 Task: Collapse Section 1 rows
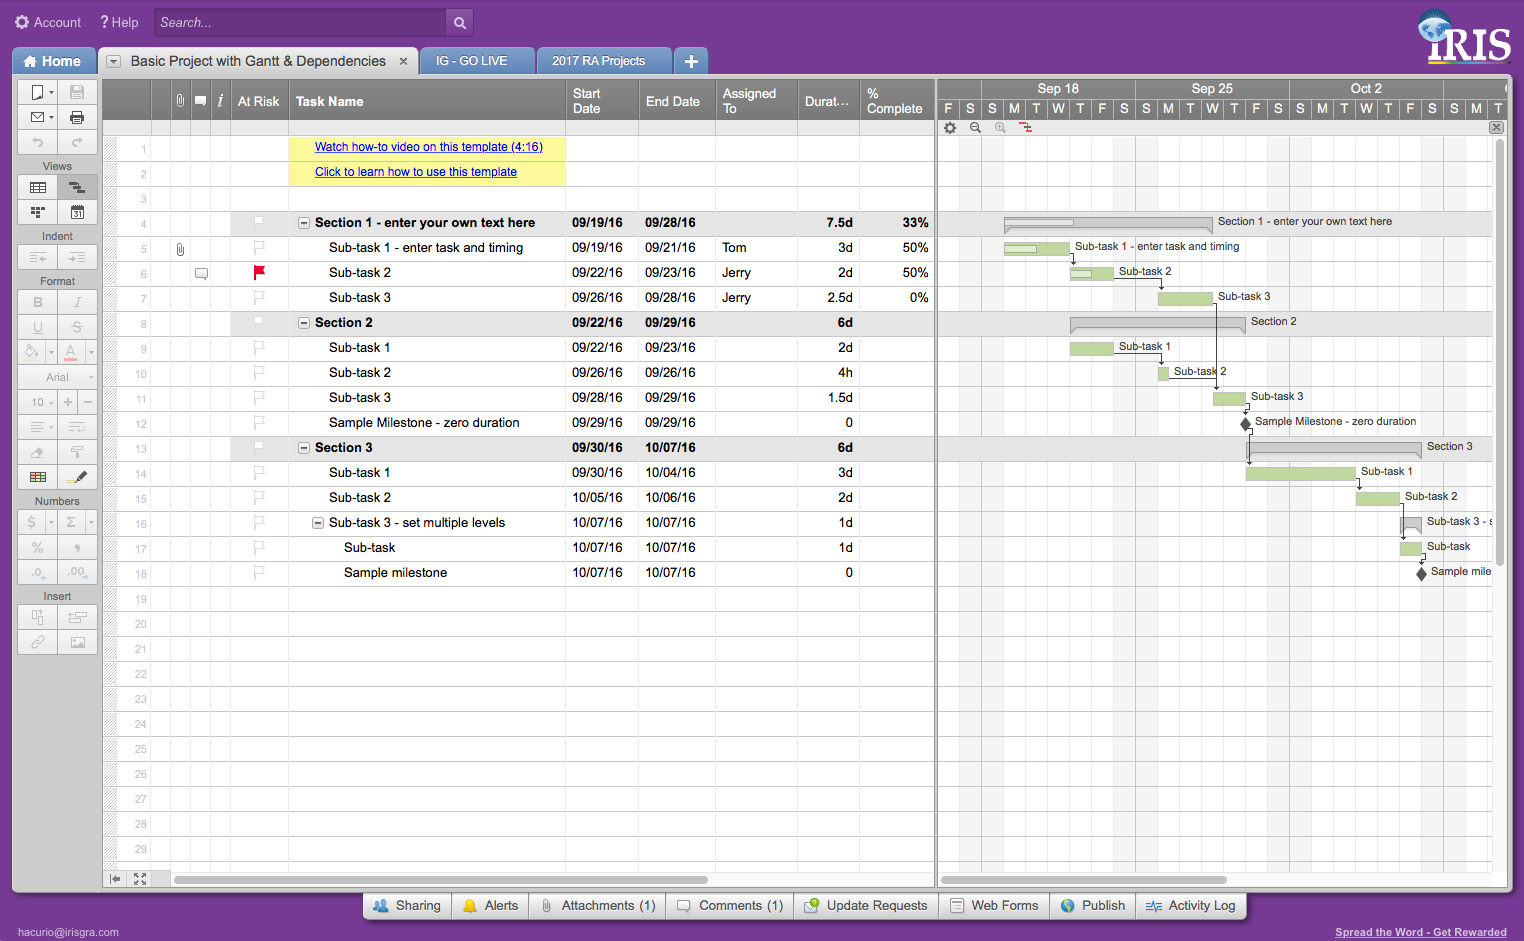(304, 223)
